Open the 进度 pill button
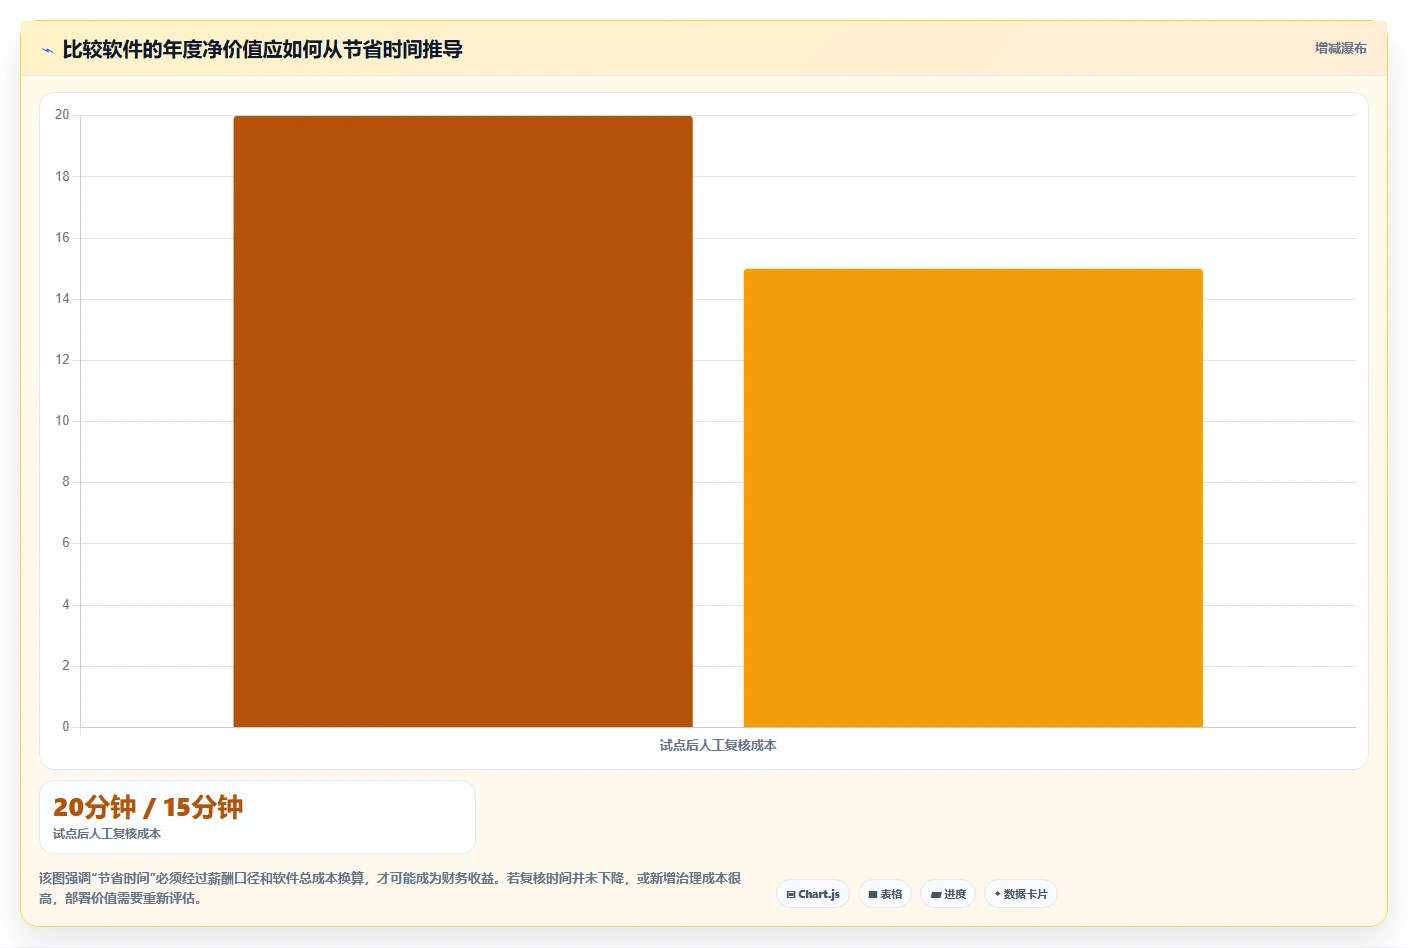 [x=948, y=894]
